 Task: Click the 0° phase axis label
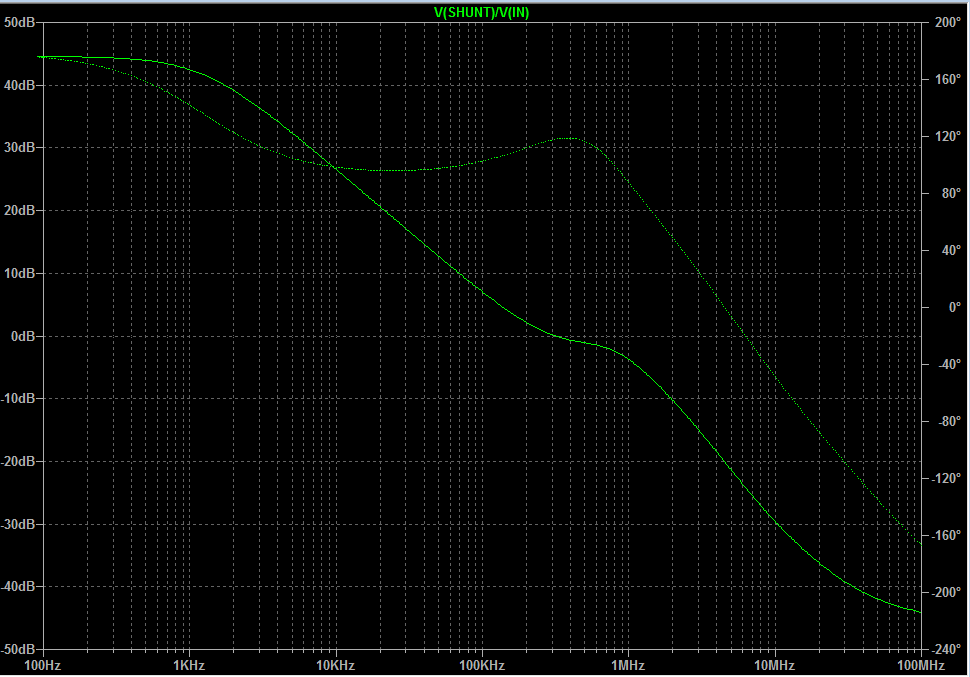pyautogui.click(x=955, y=308)
